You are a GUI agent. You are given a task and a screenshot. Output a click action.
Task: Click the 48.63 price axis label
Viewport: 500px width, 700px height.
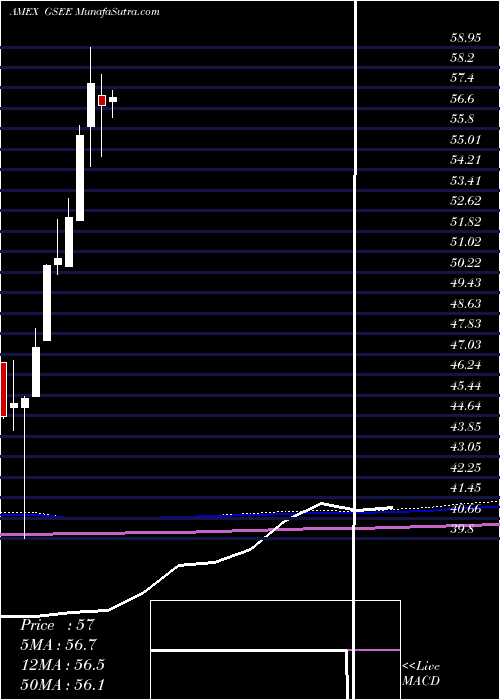point(465,304)
